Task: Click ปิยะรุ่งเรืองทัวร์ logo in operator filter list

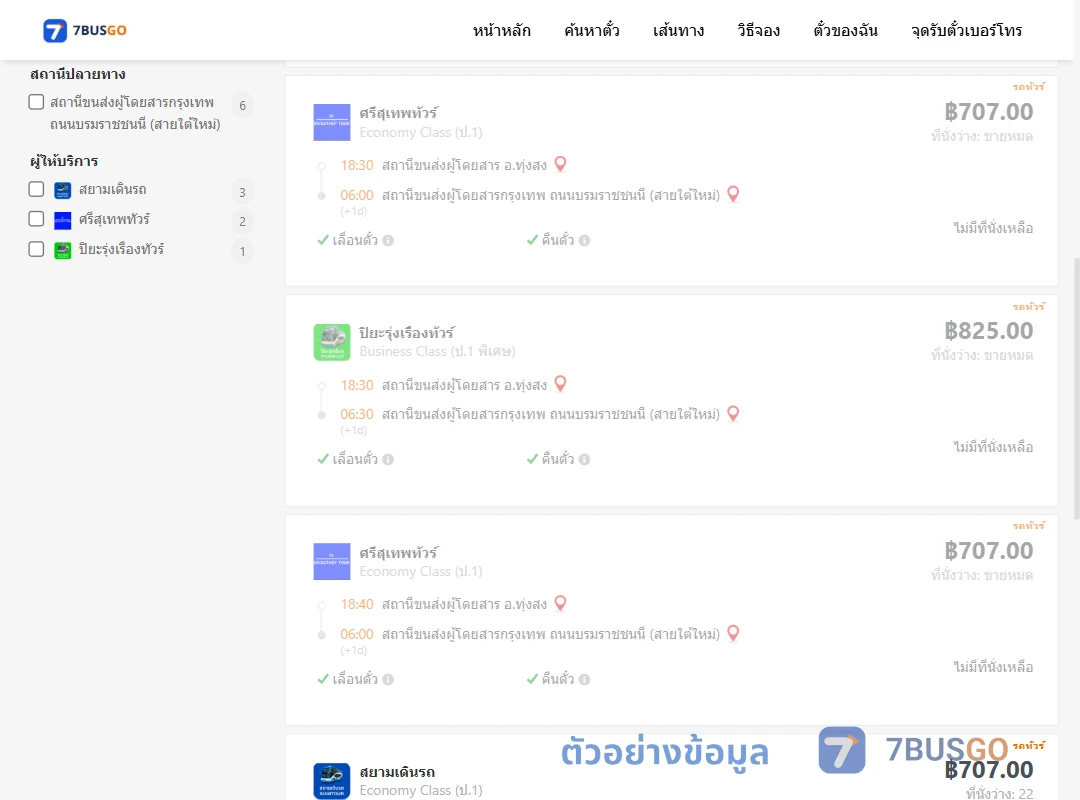Action: click(x=63, y=250)
